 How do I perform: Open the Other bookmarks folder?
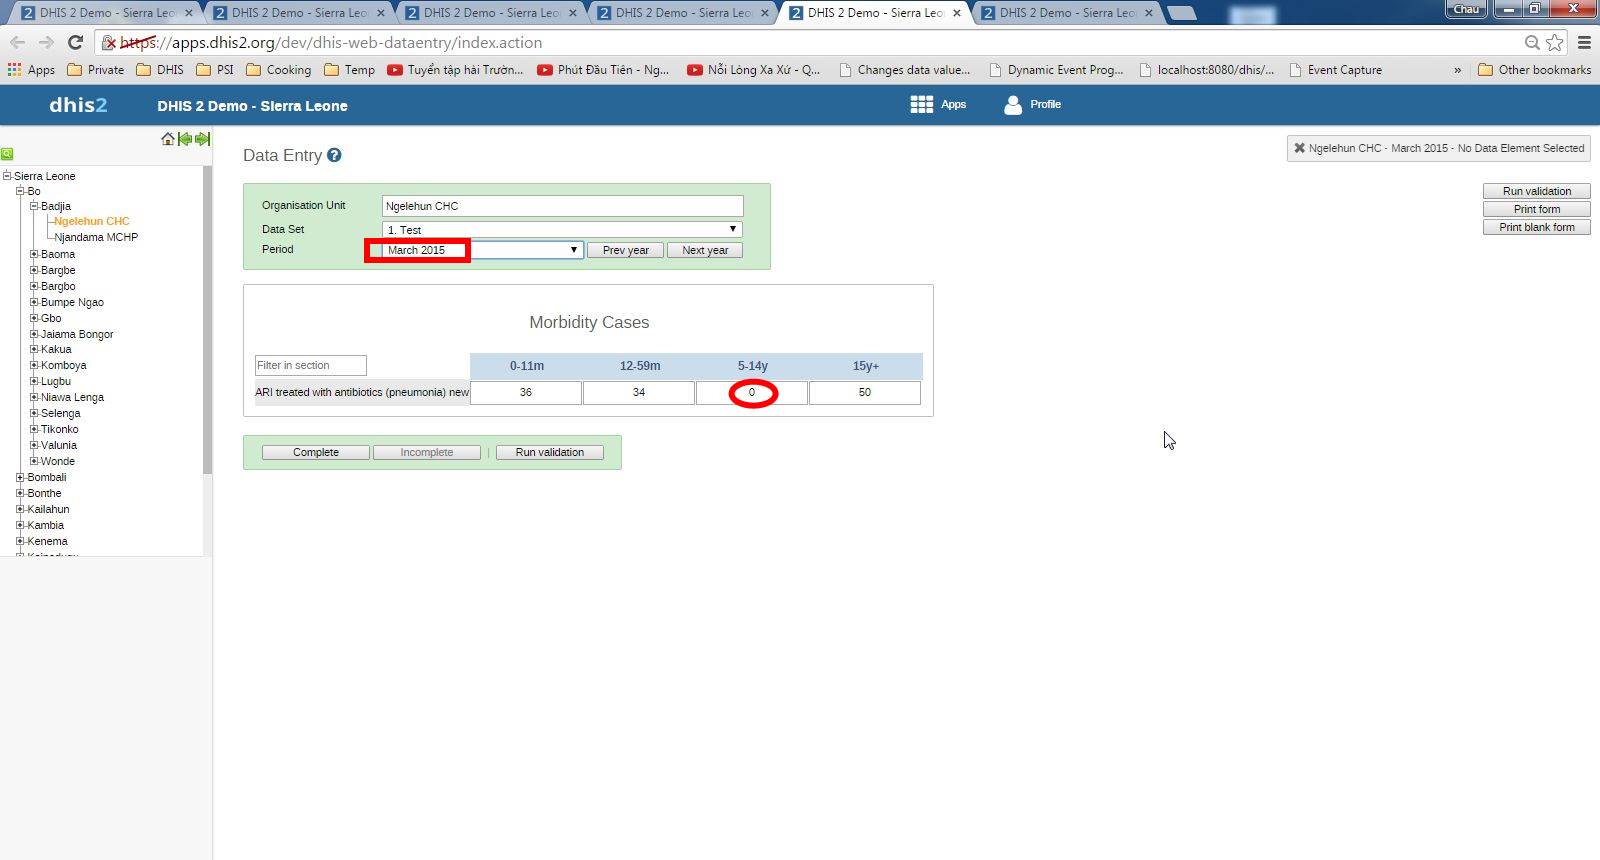click(1535, 70)
